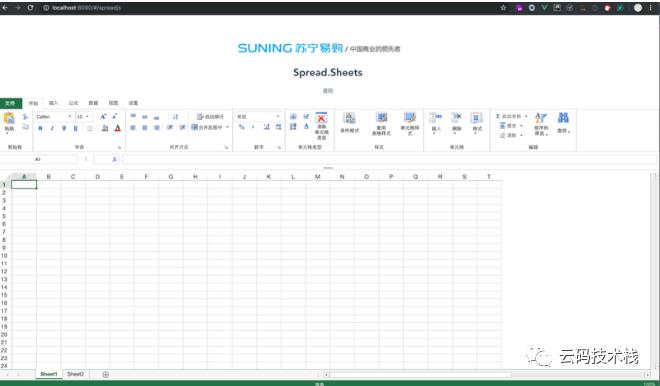This screenshot has height=386, width=660.
Task: Open the font size dropdown
Action: tap(83, 117)
